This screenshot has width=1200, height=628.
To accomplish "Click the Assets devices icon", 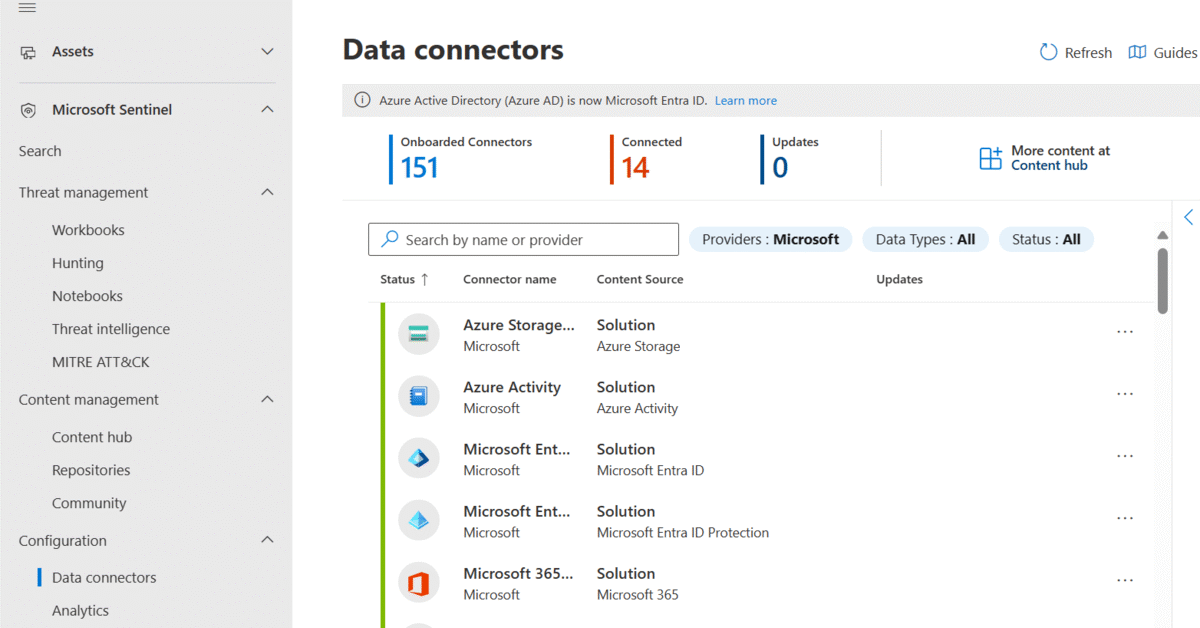I will click(x=28, y=52).
